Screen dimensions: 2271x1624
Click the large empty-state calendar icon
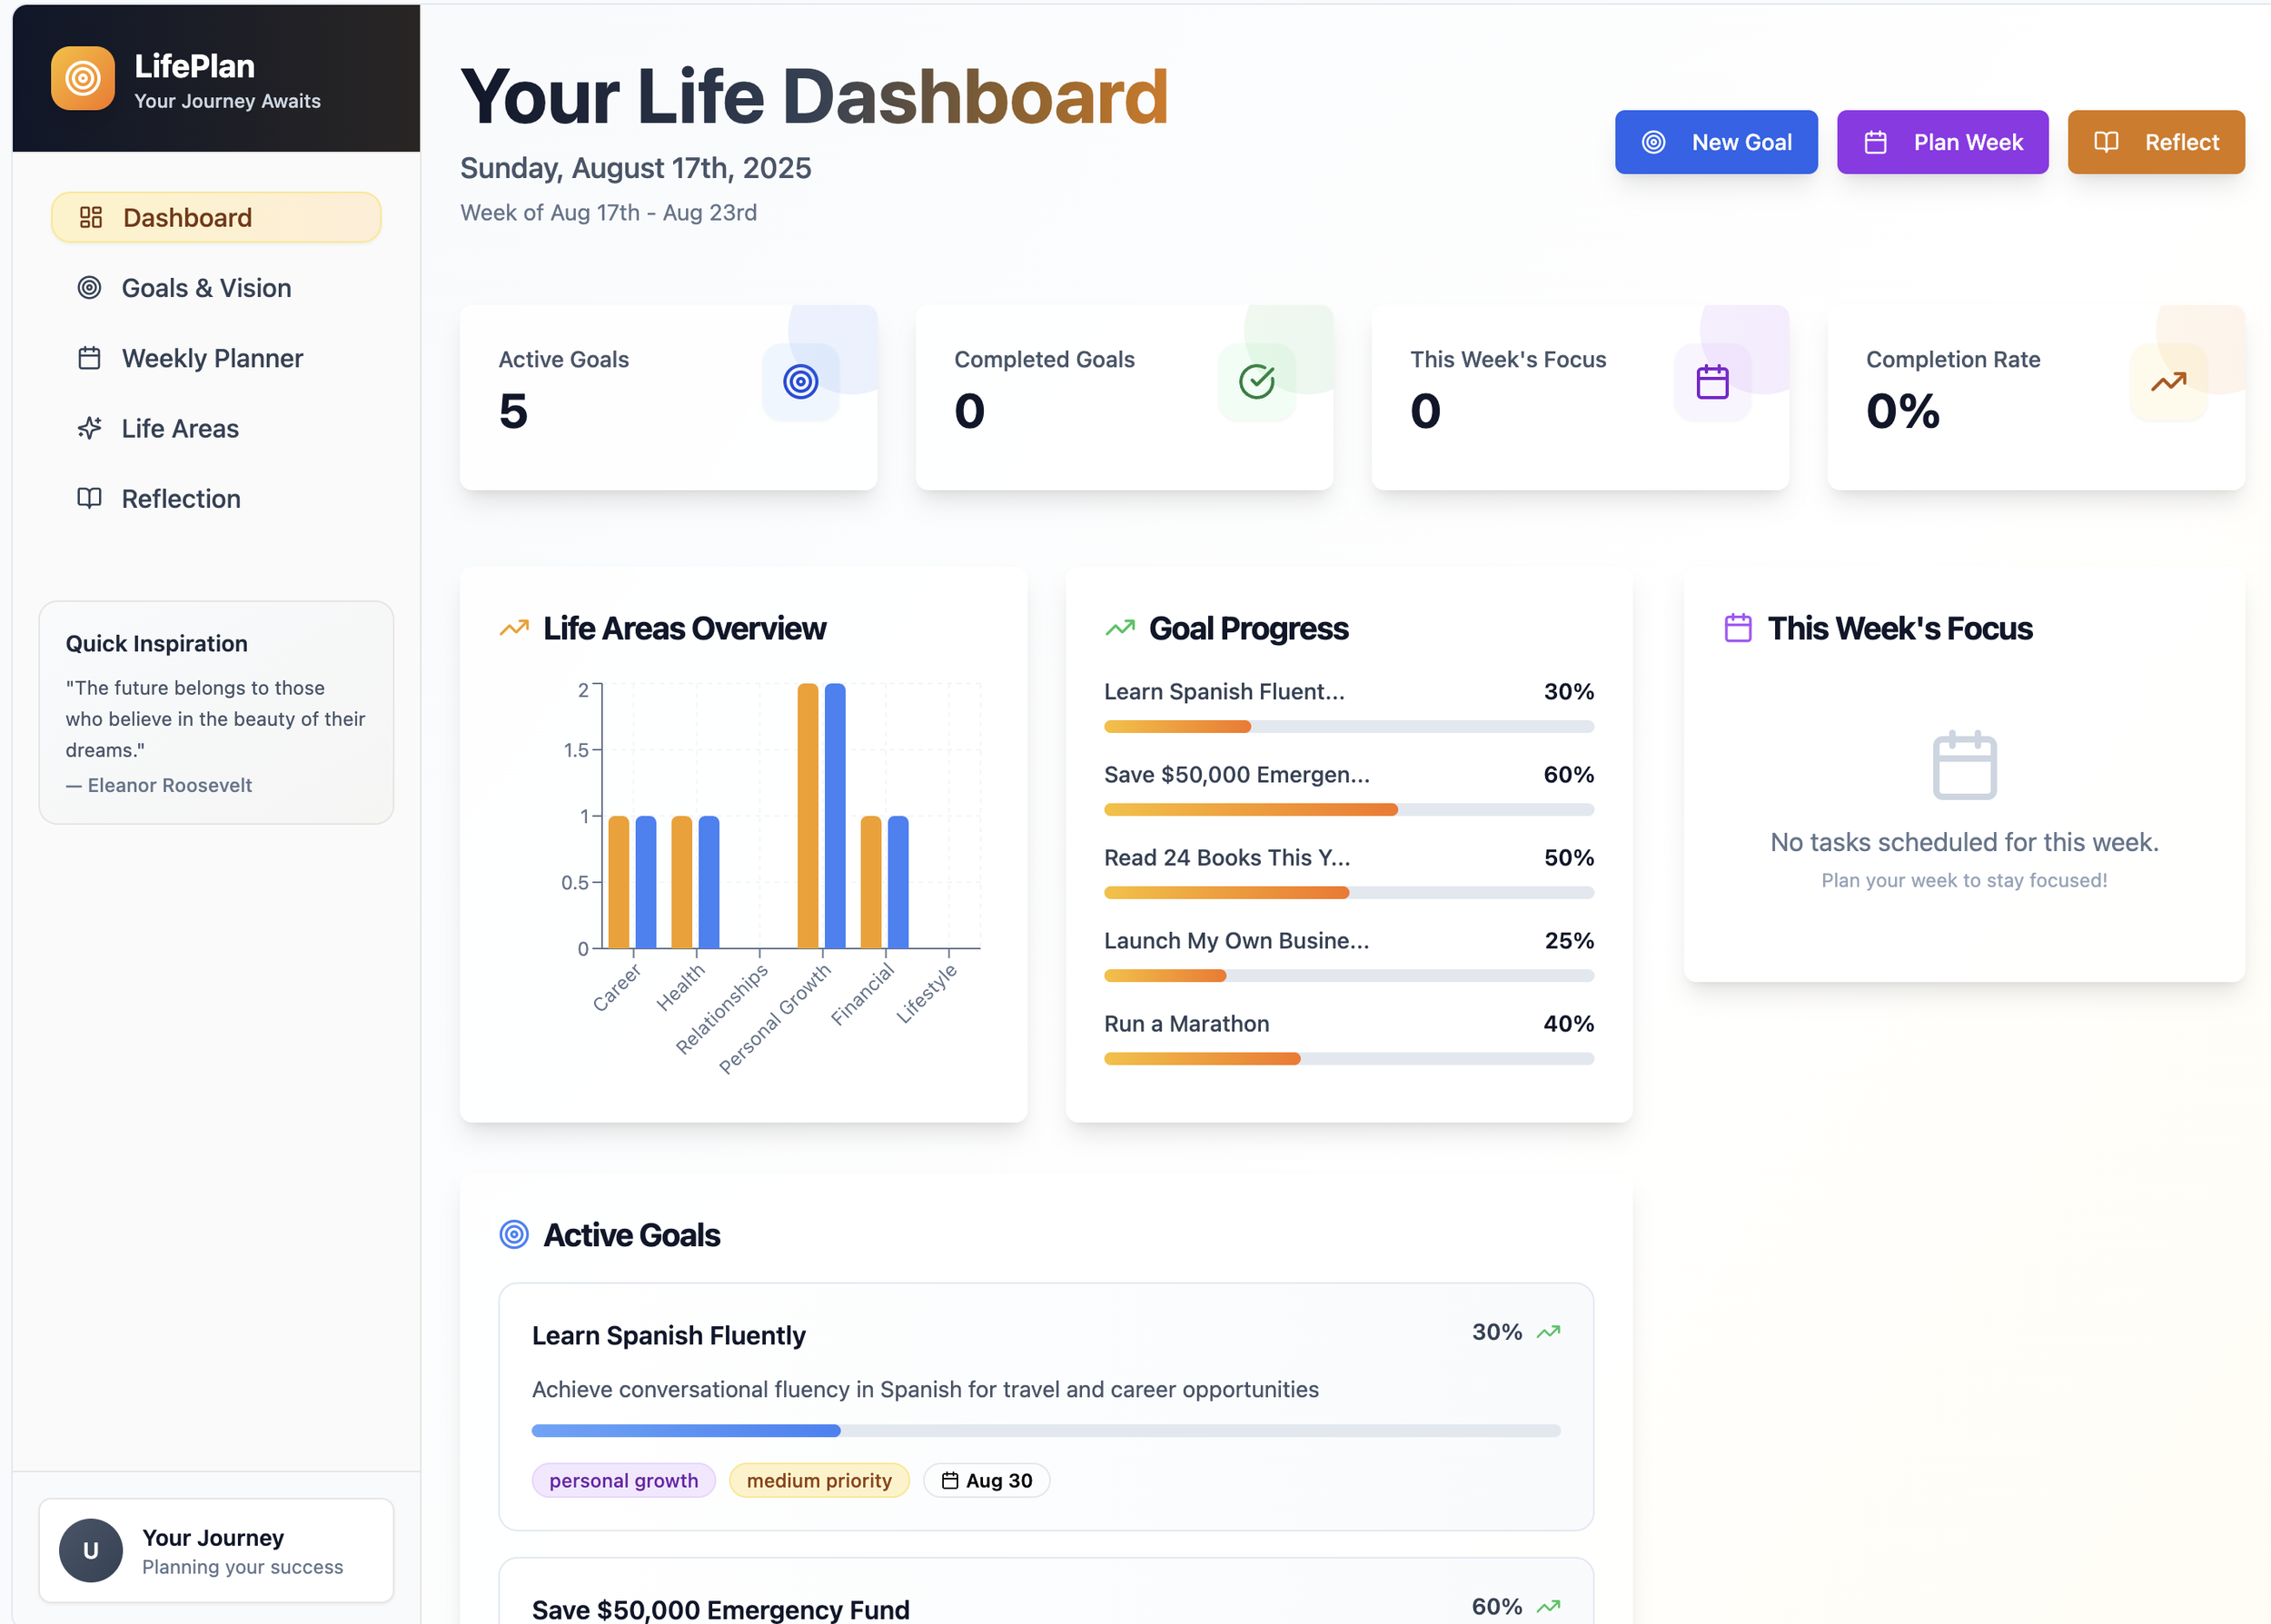pos(1964,766)
